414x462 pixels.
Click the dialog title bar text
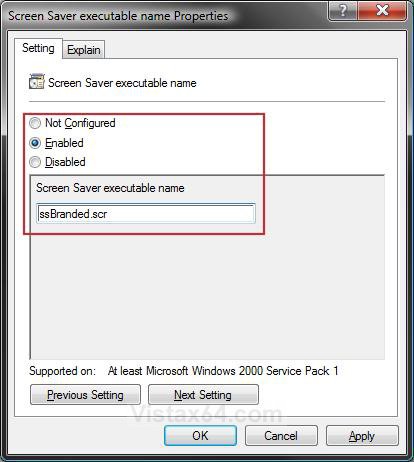pos(118,16)
